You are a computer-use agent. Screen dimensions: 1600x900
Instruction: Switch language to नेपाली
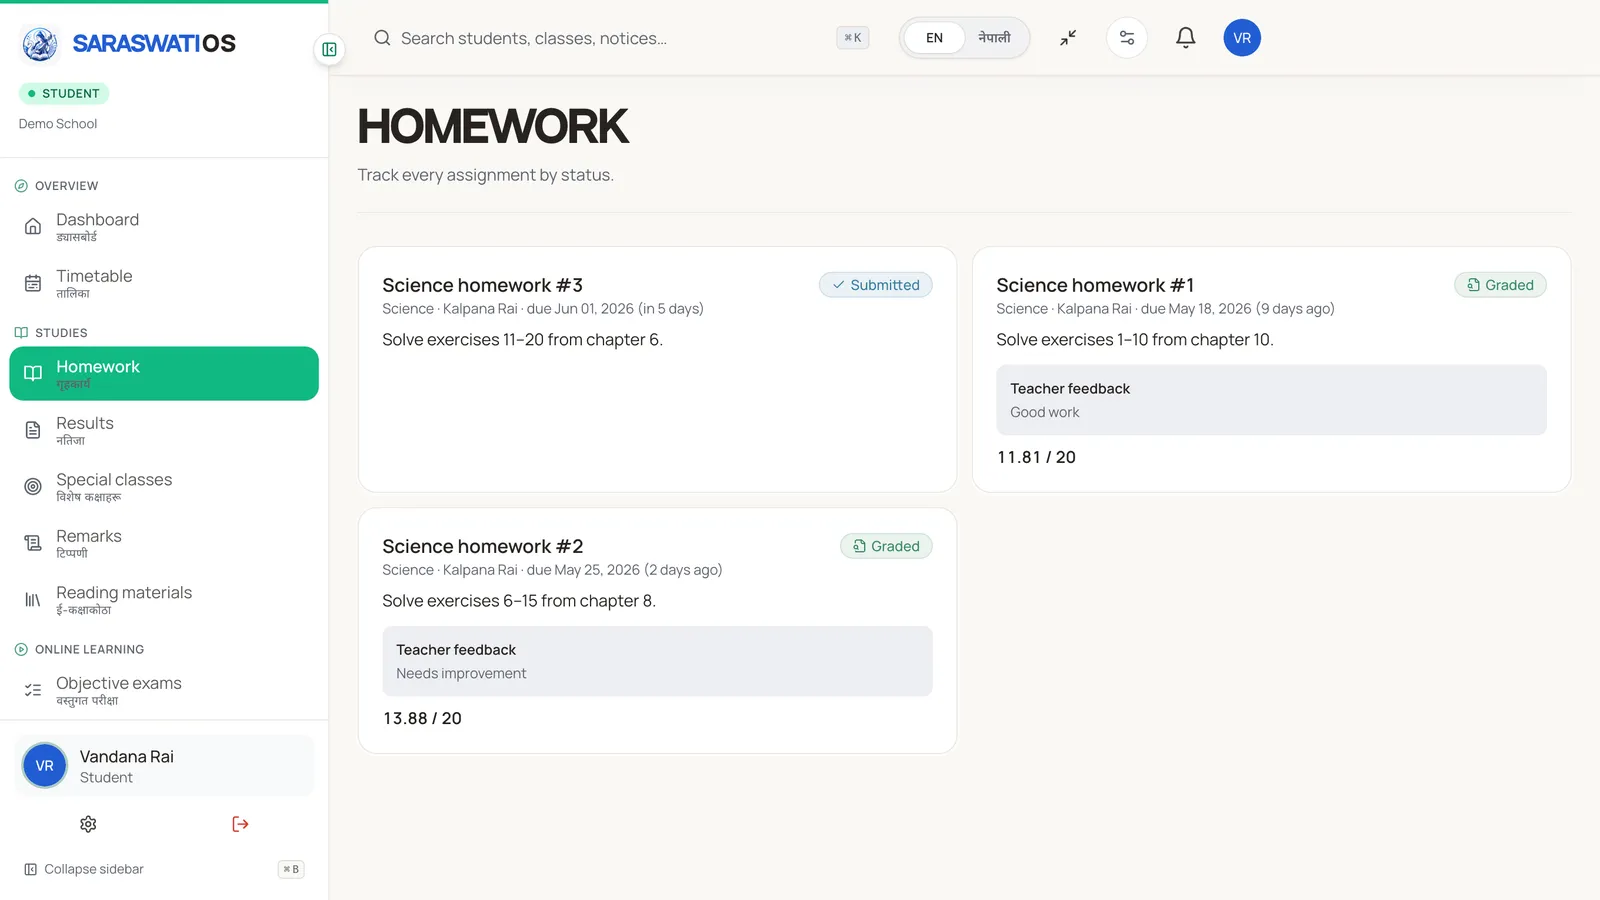[x=994, y=38]
